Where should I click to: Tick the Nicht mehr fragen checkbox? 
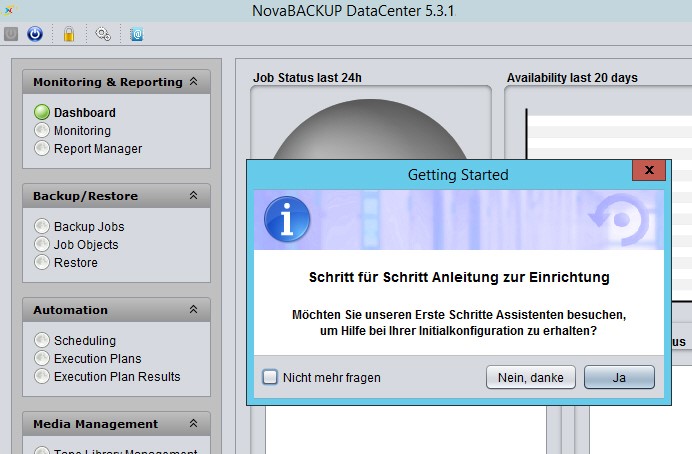tap(270, 377)
